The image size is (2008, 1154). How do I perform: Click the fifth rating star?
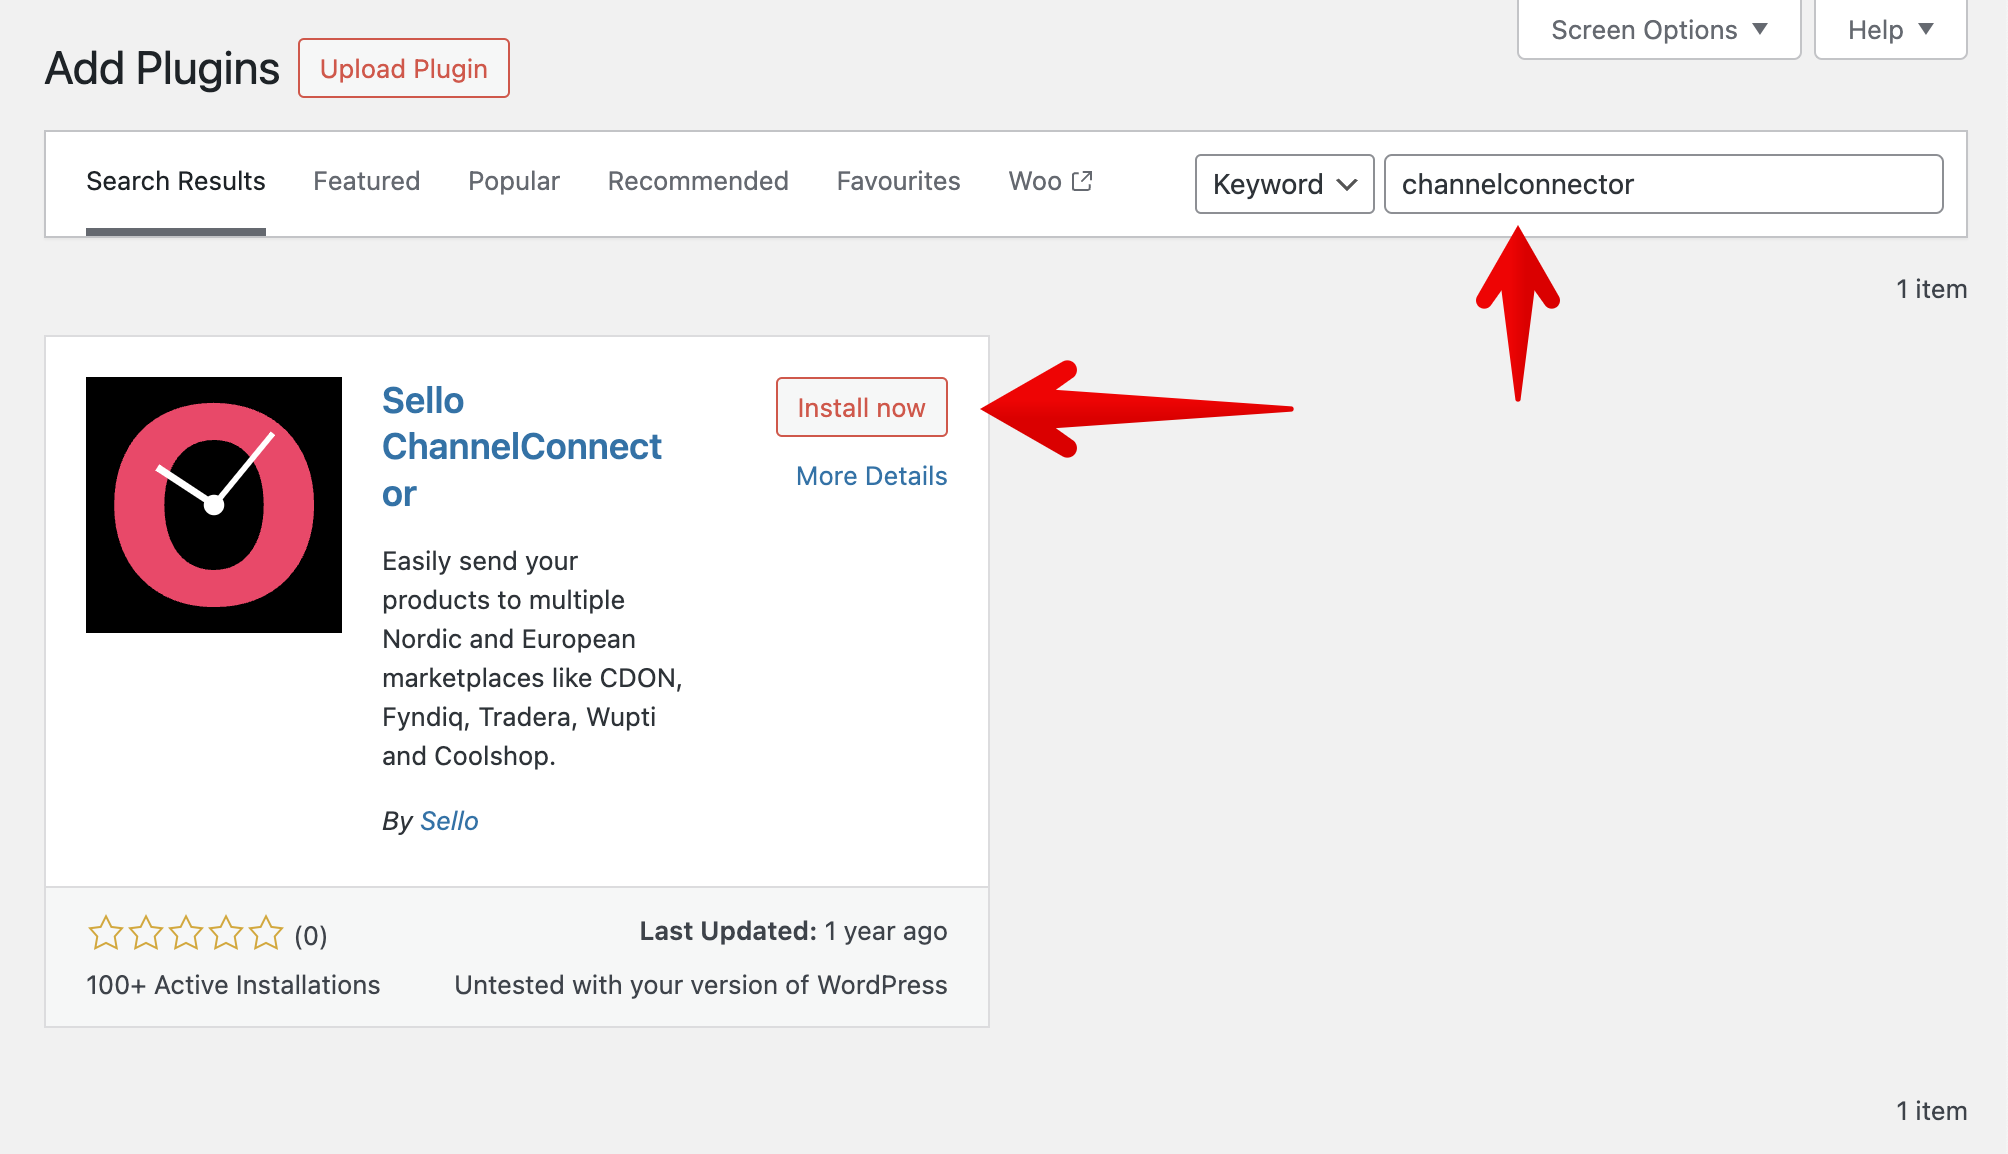pos(266,933)
